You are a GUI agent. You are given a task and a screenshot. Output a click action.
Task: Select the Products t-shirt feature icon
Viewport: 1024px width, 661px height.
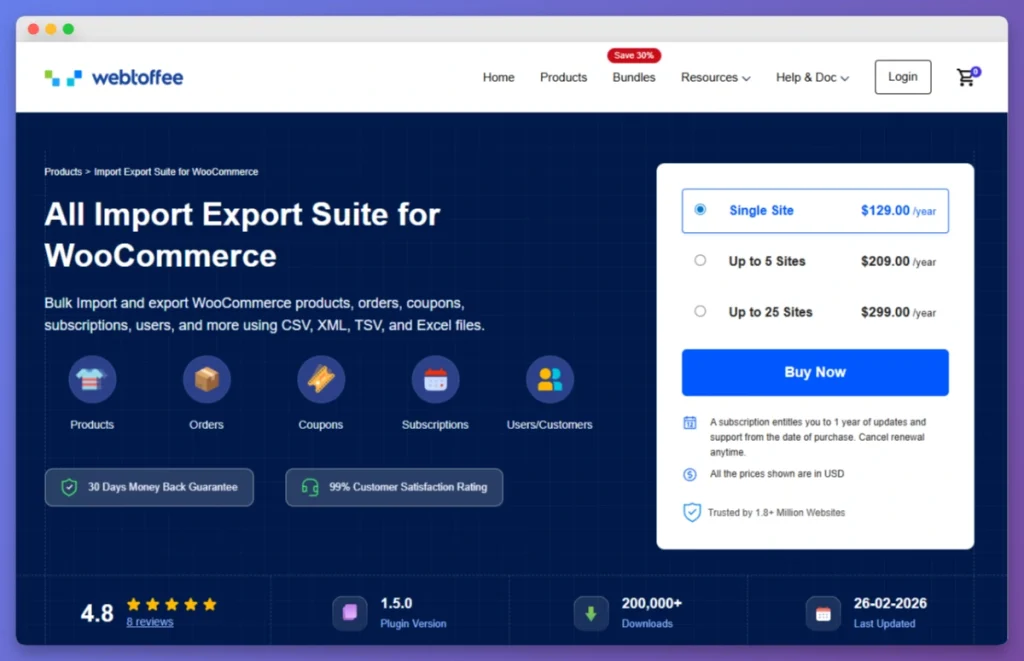(x=92, y=380)
